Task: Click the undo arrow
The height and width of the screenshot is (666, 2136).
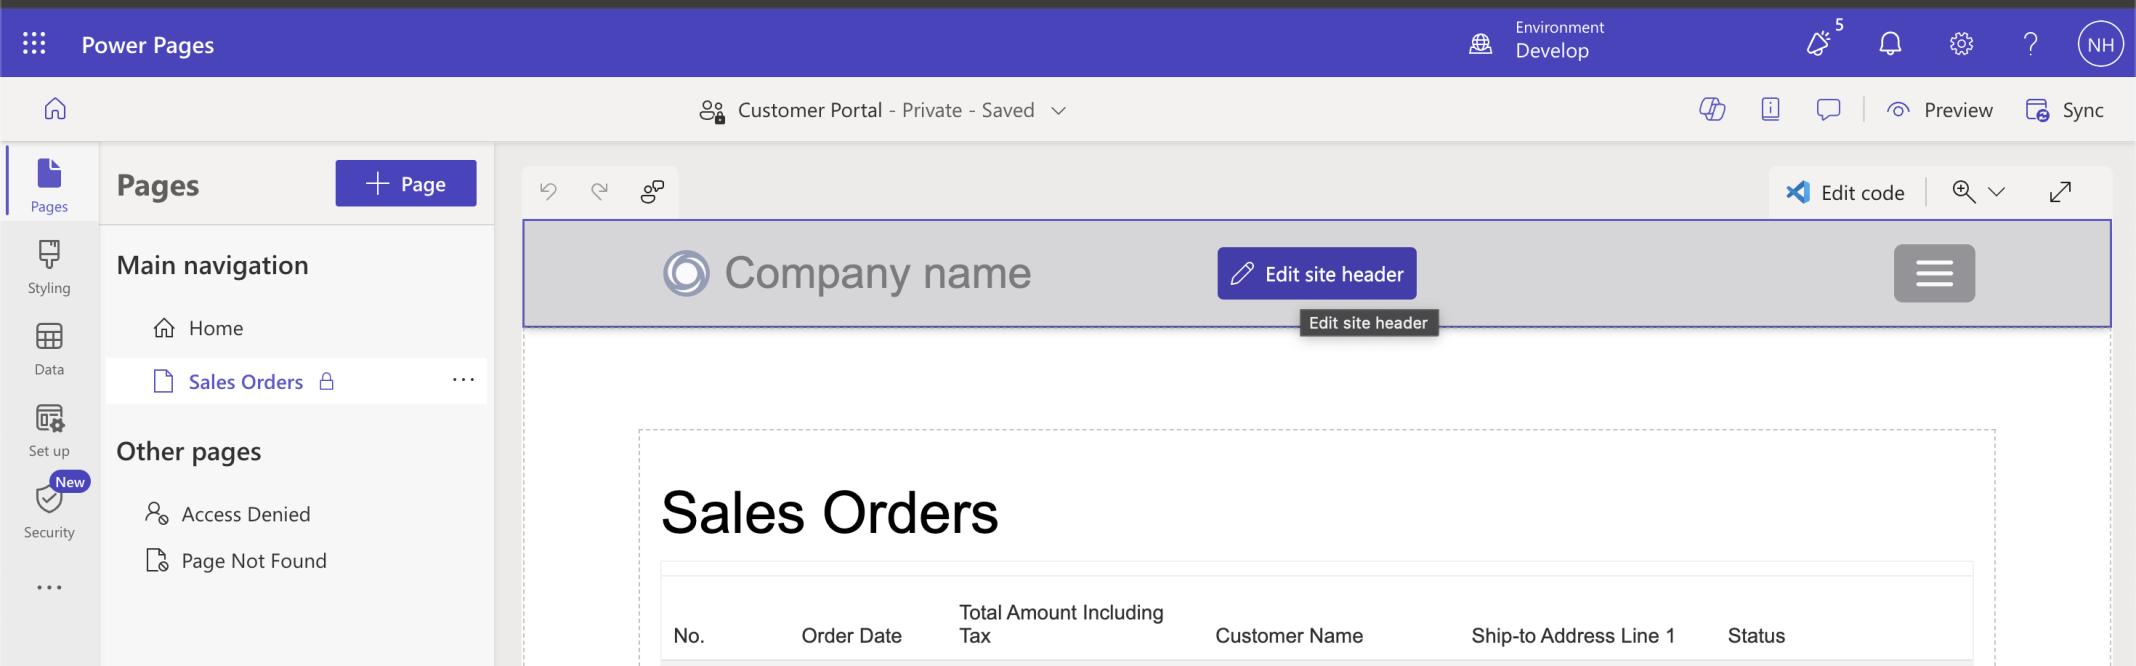Action: tap(548, 191)
